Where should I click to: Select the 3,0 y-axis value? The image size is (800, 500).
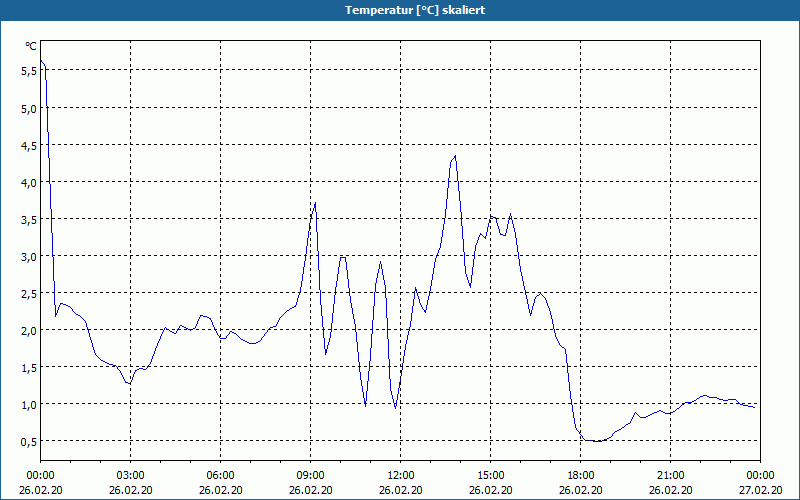tap(29, 257)
